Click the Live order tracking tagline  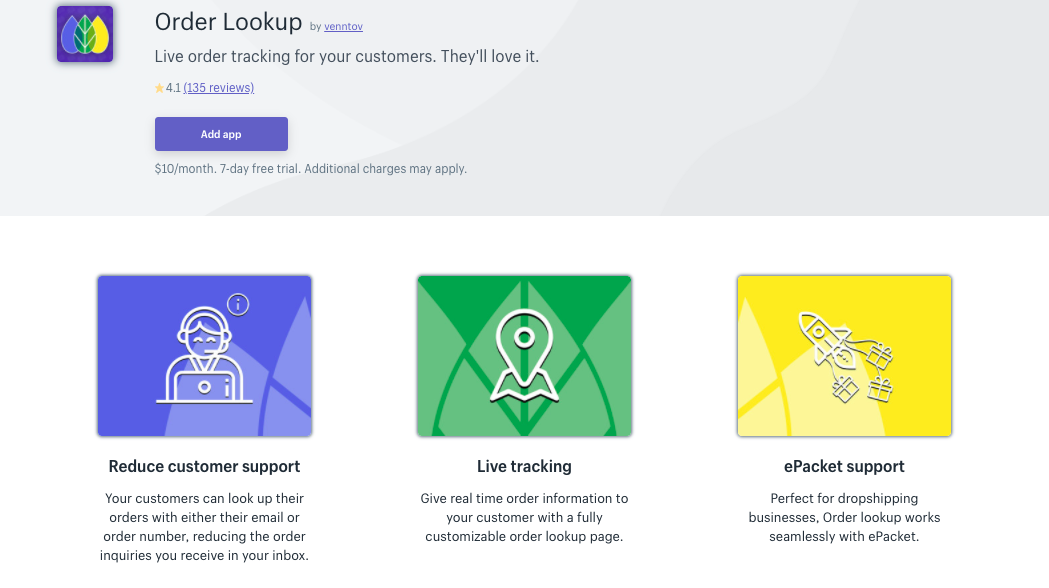(347, 56)
